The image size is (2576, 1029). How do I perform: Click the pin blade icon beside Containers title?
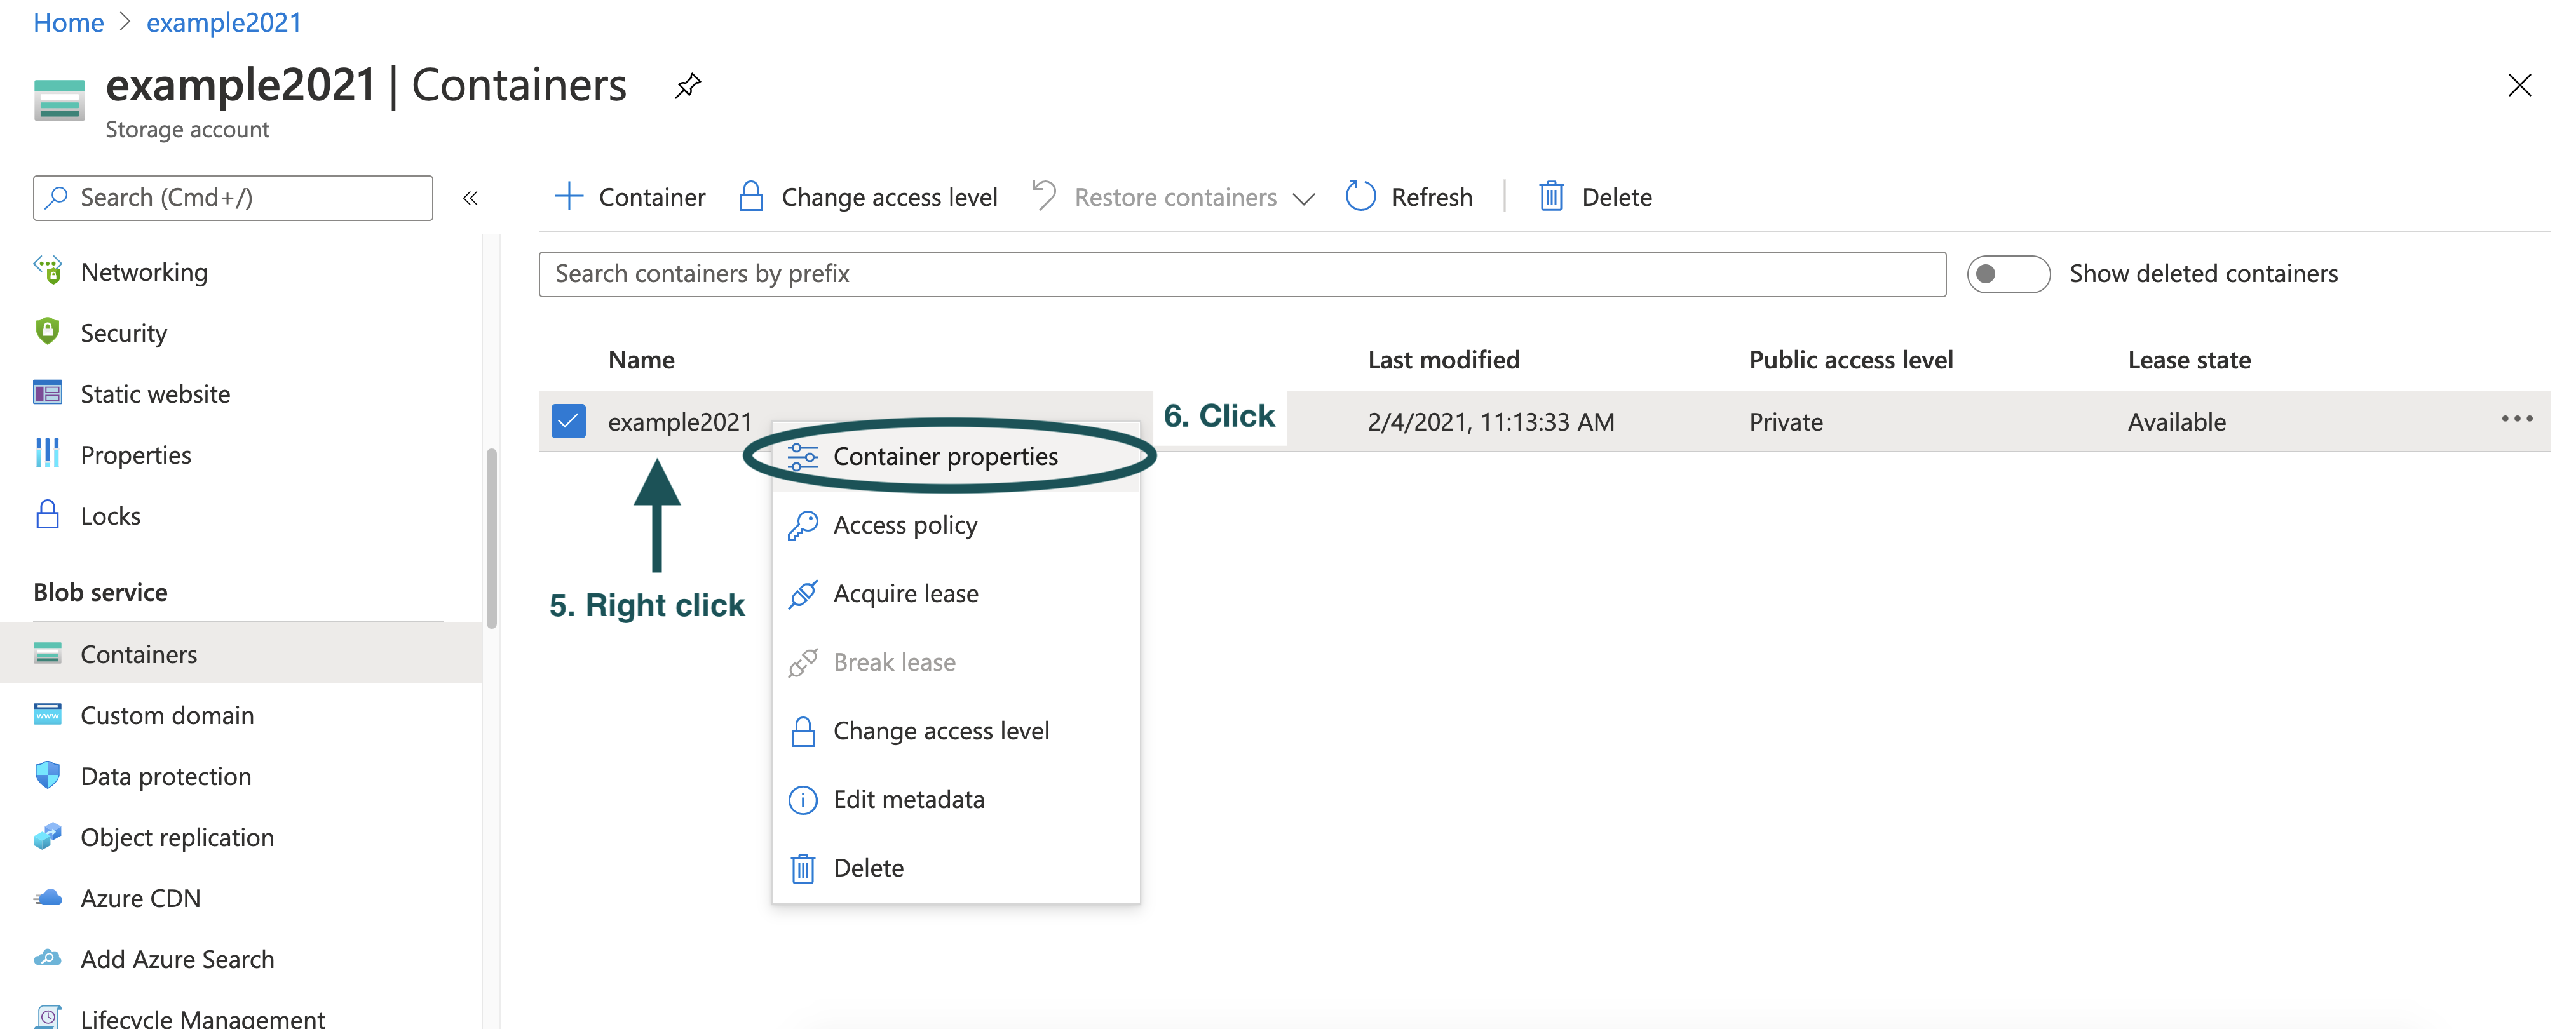click(687, 86)
